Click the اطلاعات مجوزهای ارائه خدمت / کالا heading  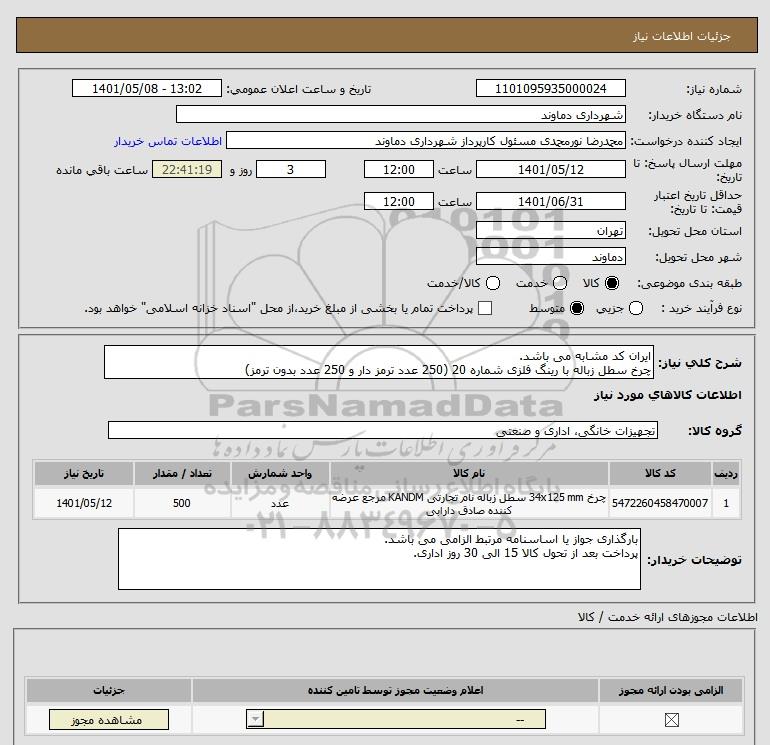(x=667, y=617)
